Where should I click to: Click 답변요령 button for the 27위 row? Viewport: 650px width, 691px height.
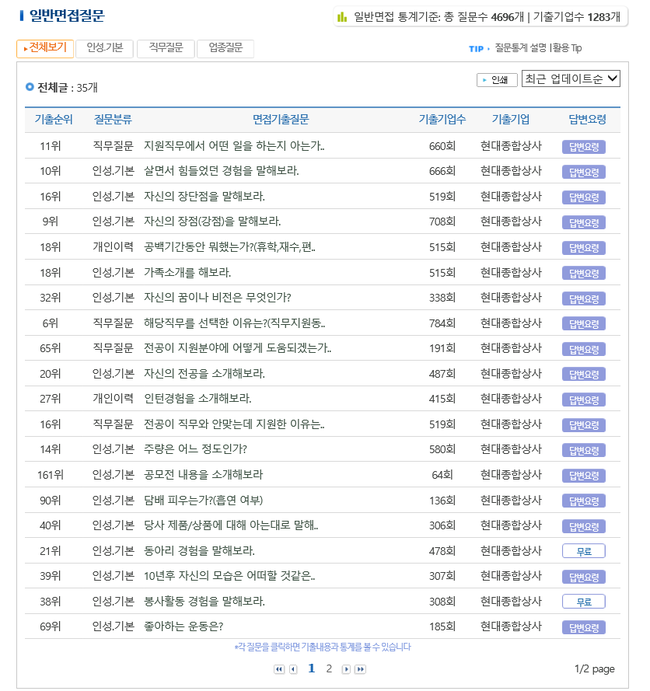583,400
